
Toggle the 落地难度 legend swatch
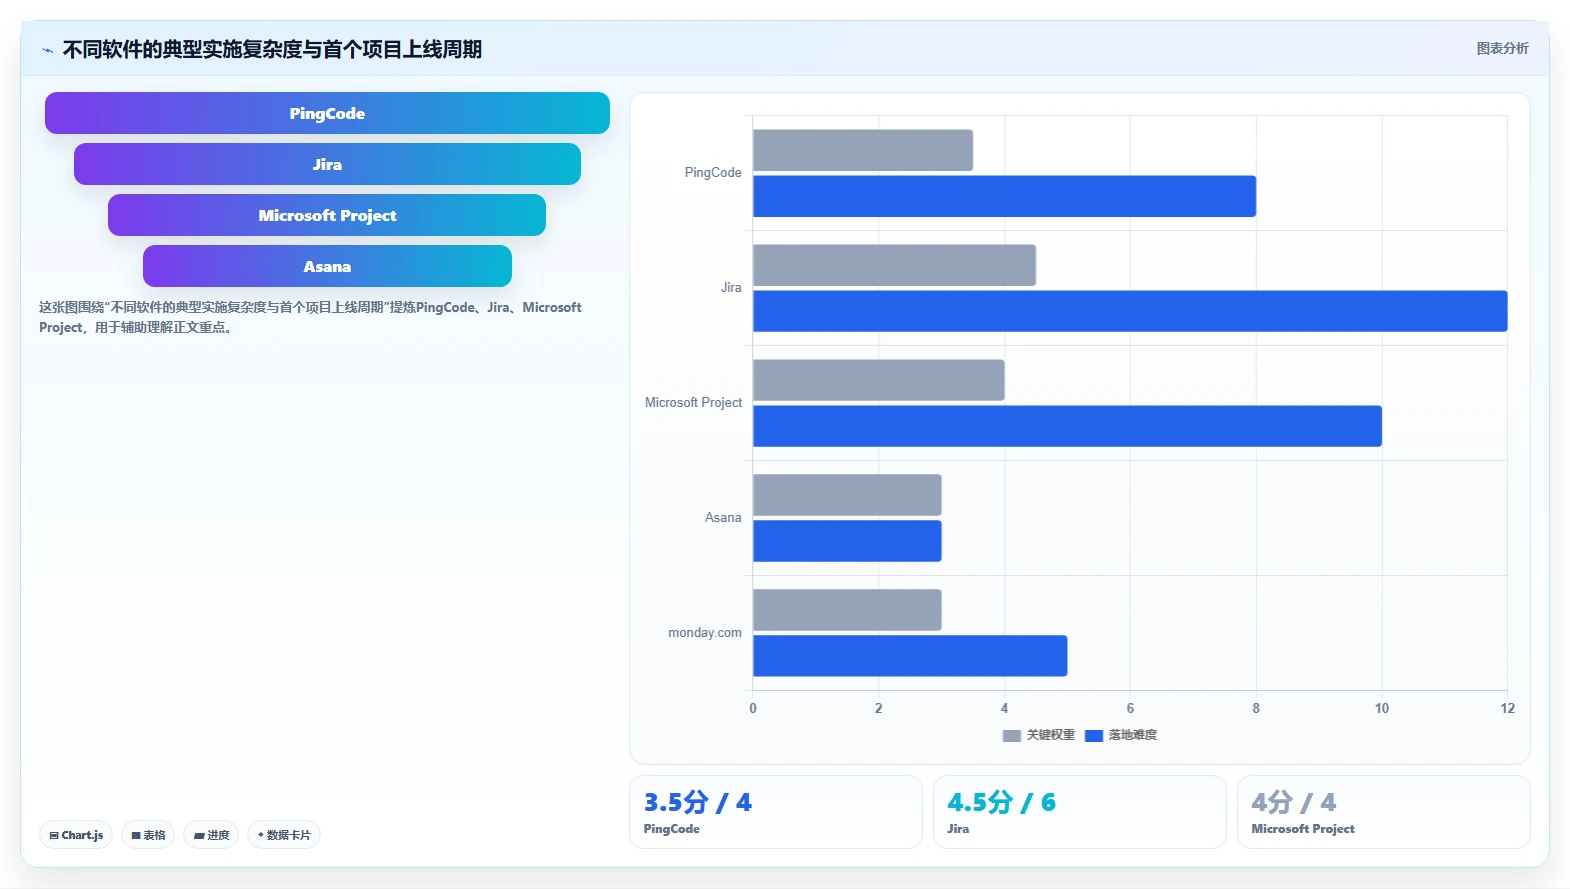(1094, 735)
